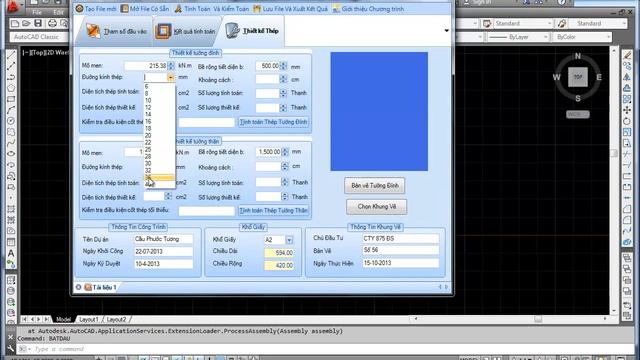Select the Copy tool in Modify toolbar
Screen dimensions: 640x360
627,66
